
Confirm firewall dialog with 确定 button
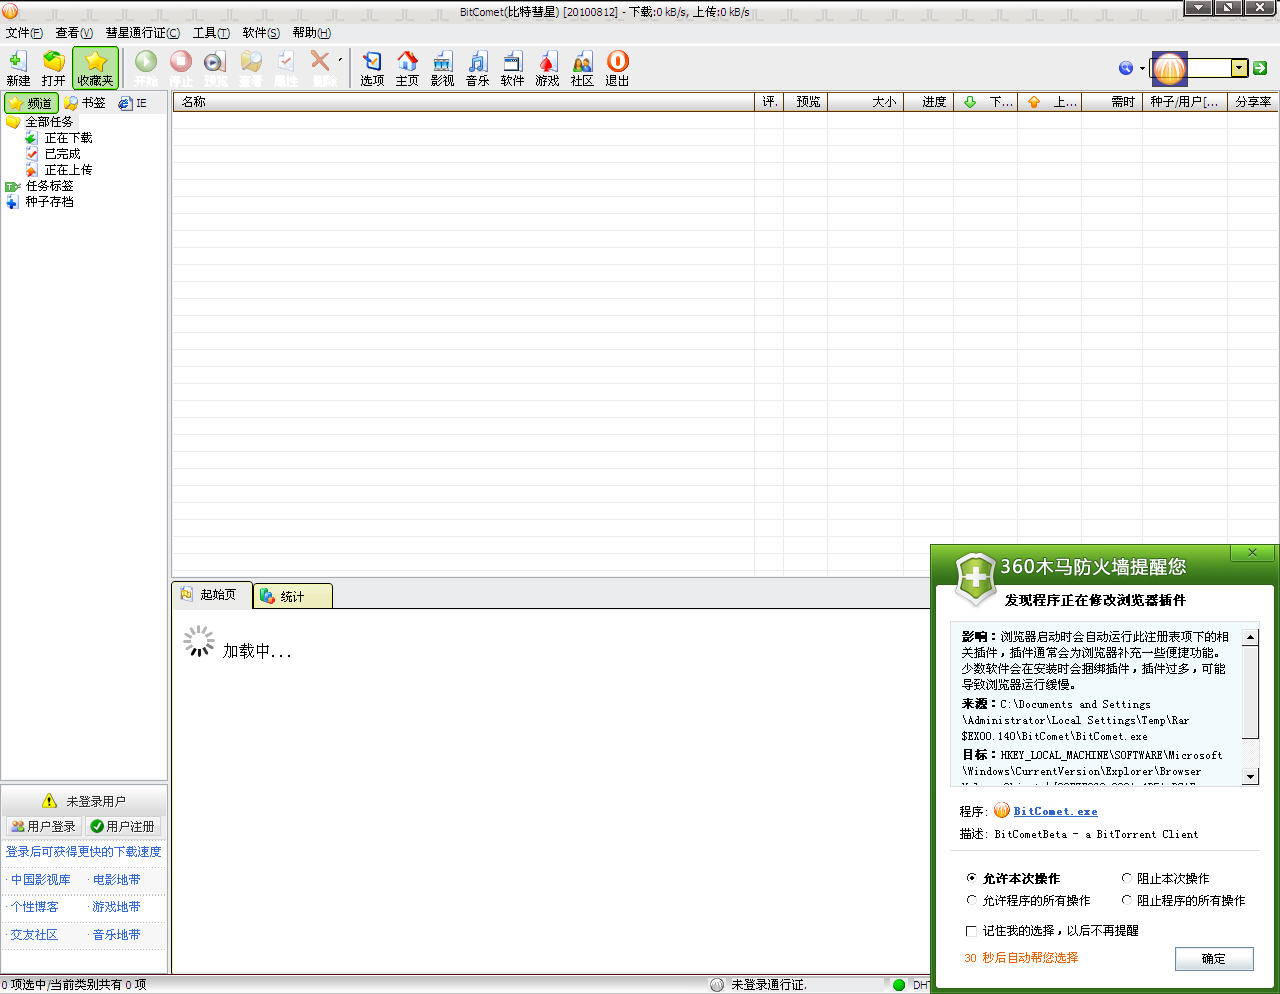pyautogui.click(x=1213, y=958)
